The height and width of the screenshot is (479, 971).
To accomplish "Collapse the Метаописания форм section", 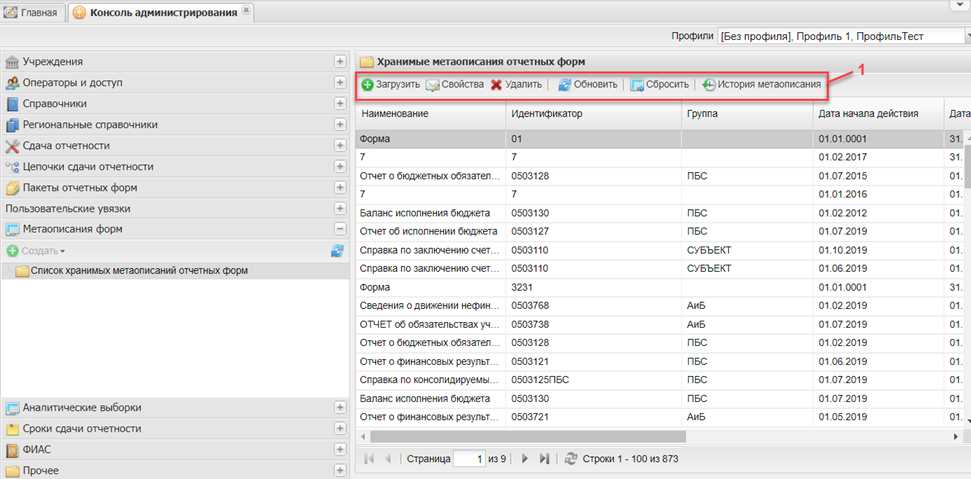I will pos(340,229).
